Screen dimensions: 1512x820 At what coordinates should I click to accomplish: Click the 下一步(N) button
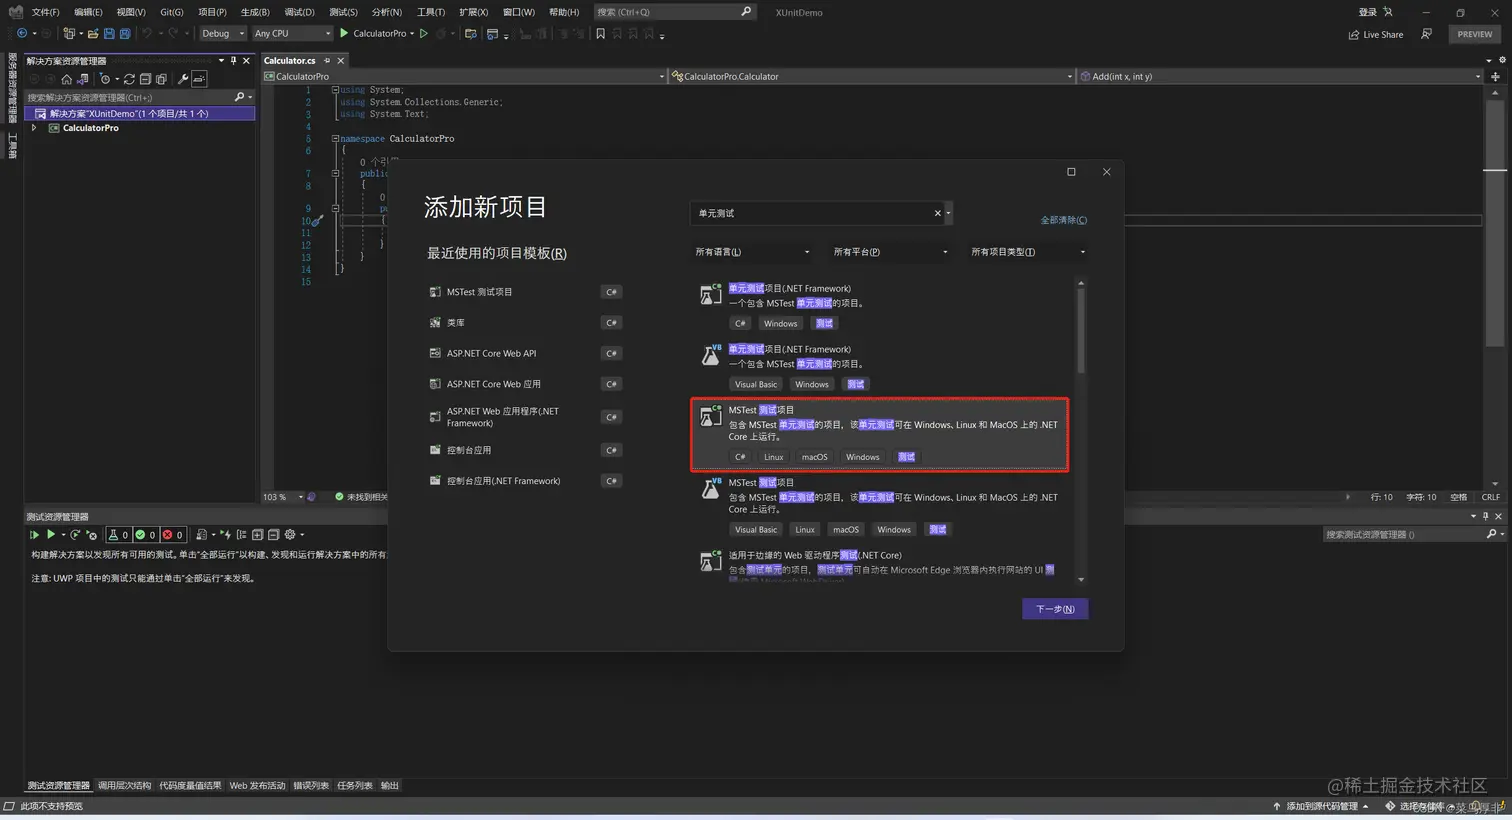[1055, 609]
